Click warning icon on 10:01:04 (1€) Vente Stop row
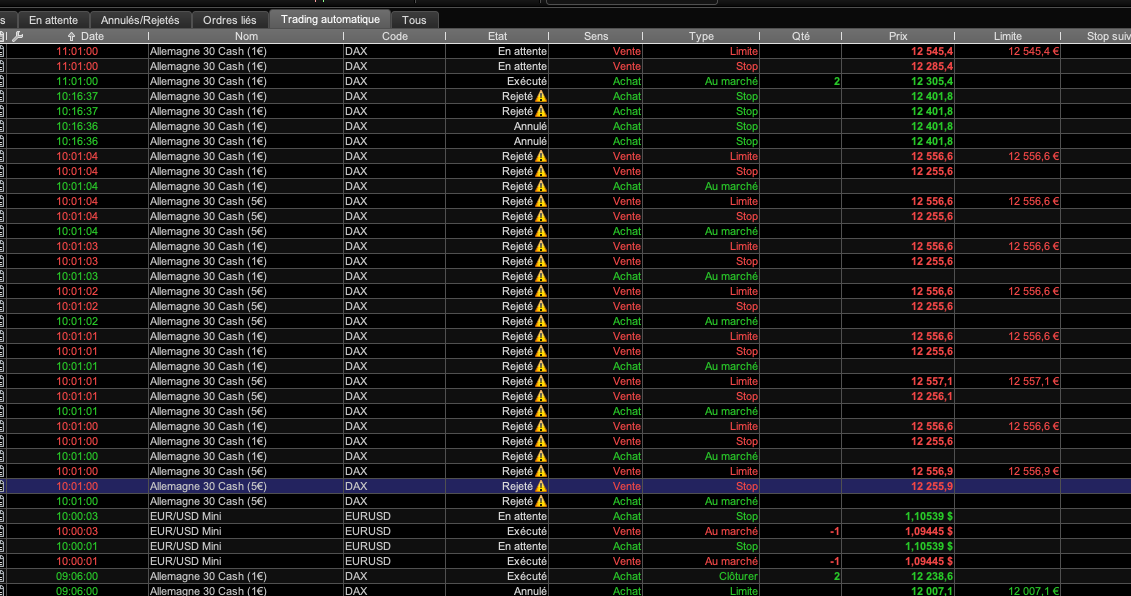 coord(541,171)
